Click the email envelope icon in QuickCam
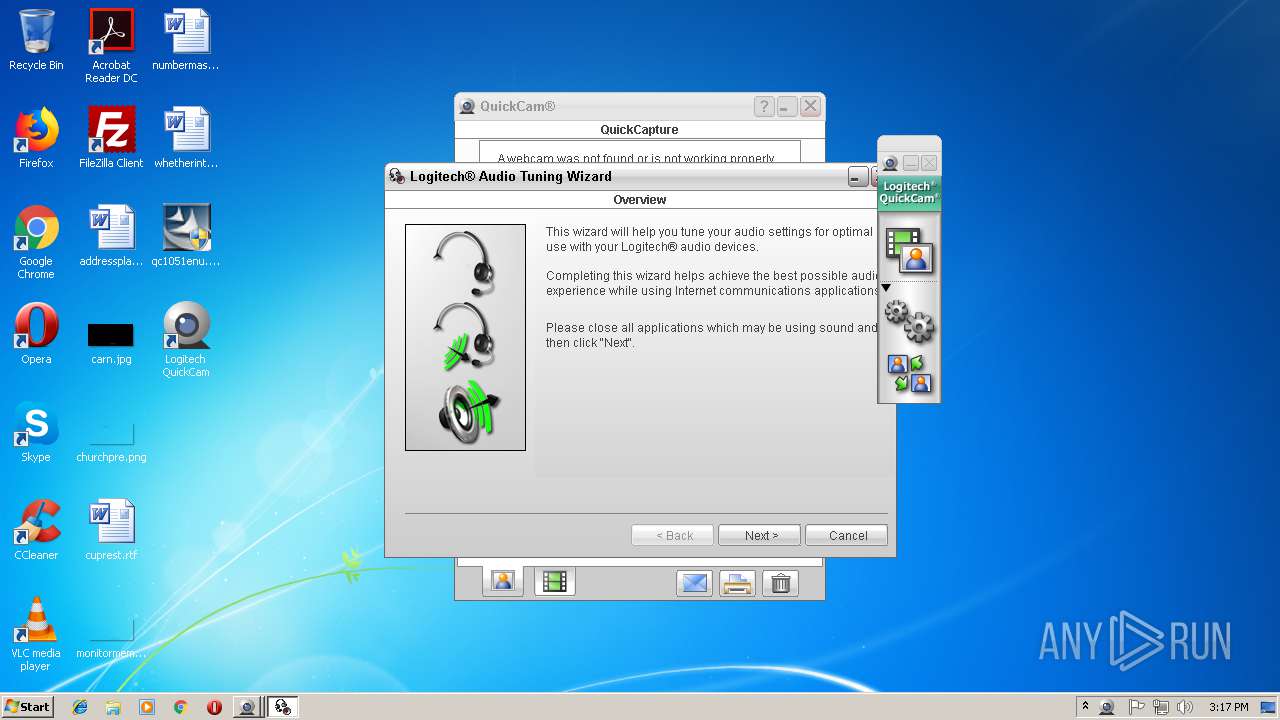Viewport: 1280px width, 720px height. pyautogui.click(x=694, y=584)
